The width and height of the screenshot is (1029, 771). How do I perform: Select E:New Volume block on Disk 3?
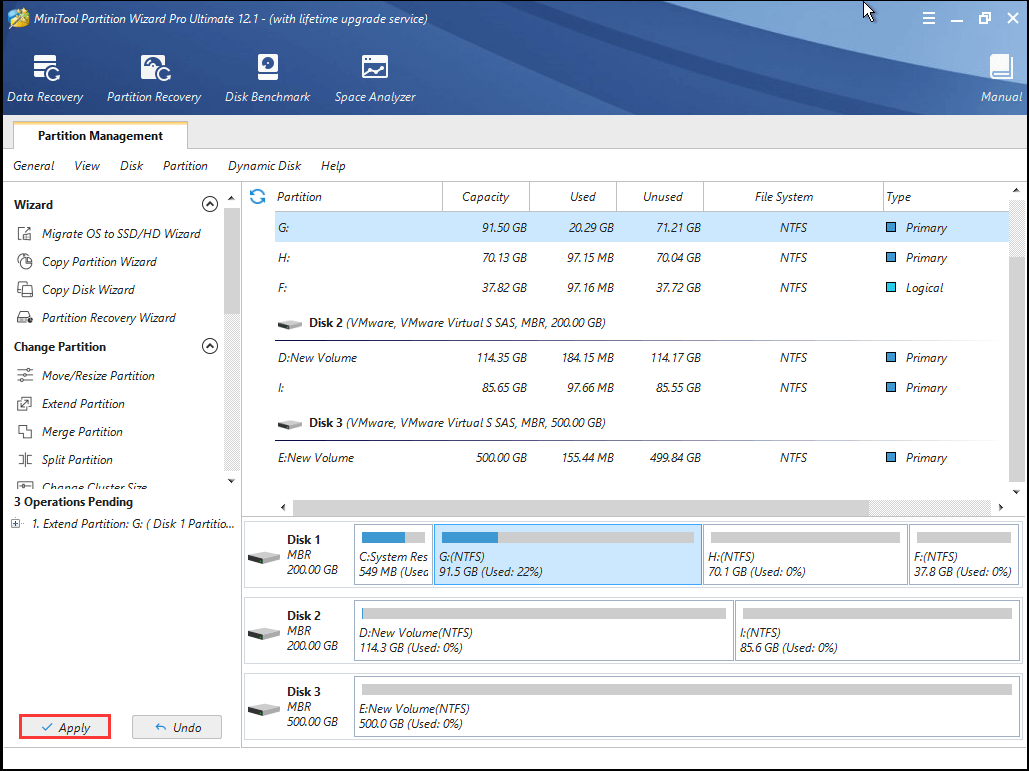[x=686, y=707]
